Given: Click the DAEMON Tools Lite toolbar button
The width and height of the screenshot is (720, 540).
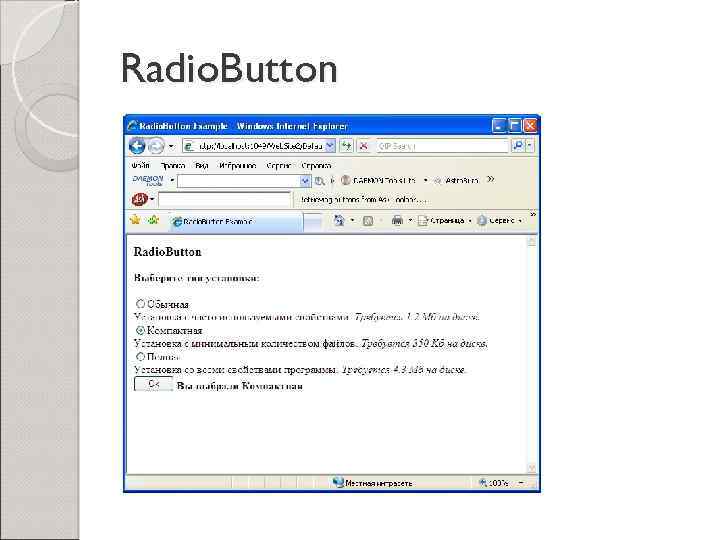Looking at the screenshot, I should click(379, 180).
